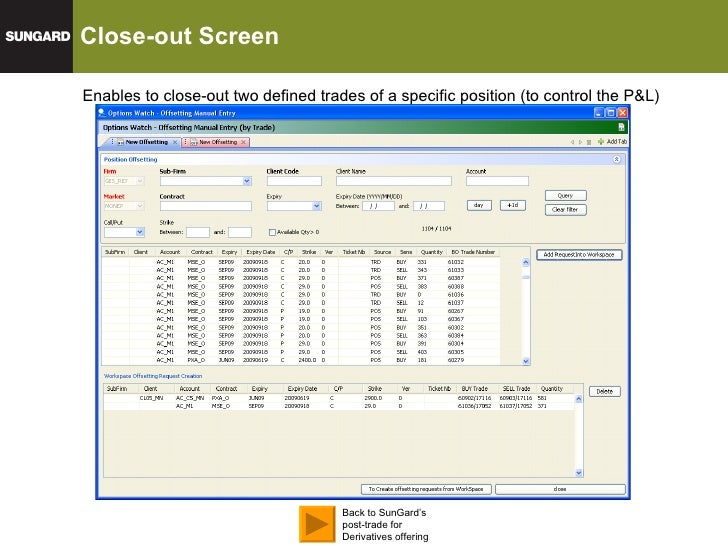Click the Client Name input field
Viewport: 728px width, 546px height.
[394, 181]
